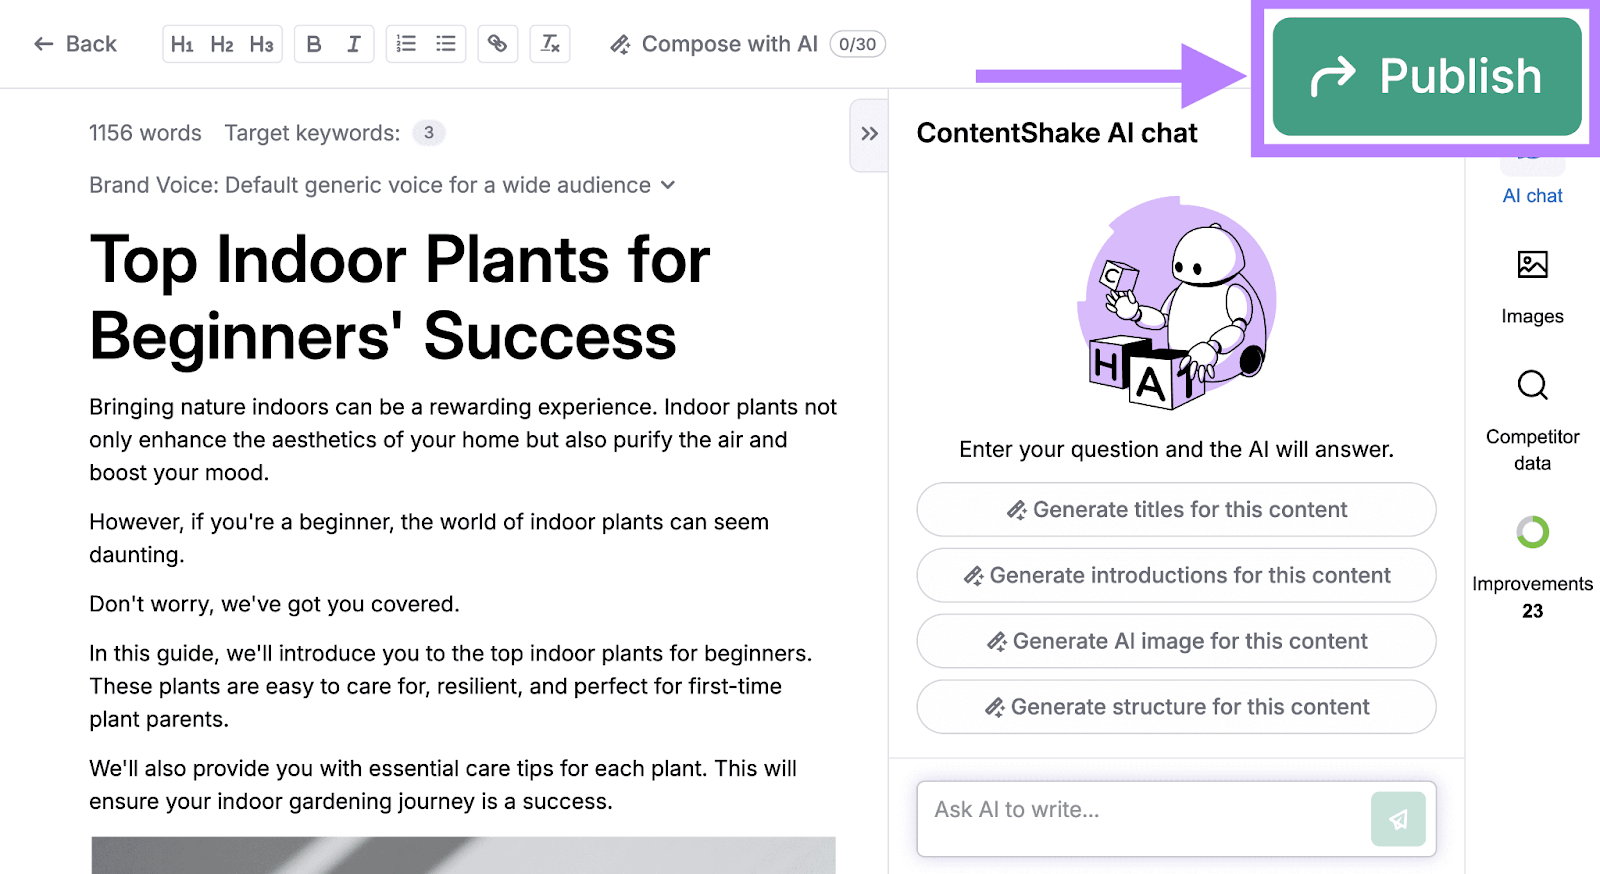Apply Heading 3 format
The width and height of the screenshot is (1600, 874).
(x=262, y=44)
